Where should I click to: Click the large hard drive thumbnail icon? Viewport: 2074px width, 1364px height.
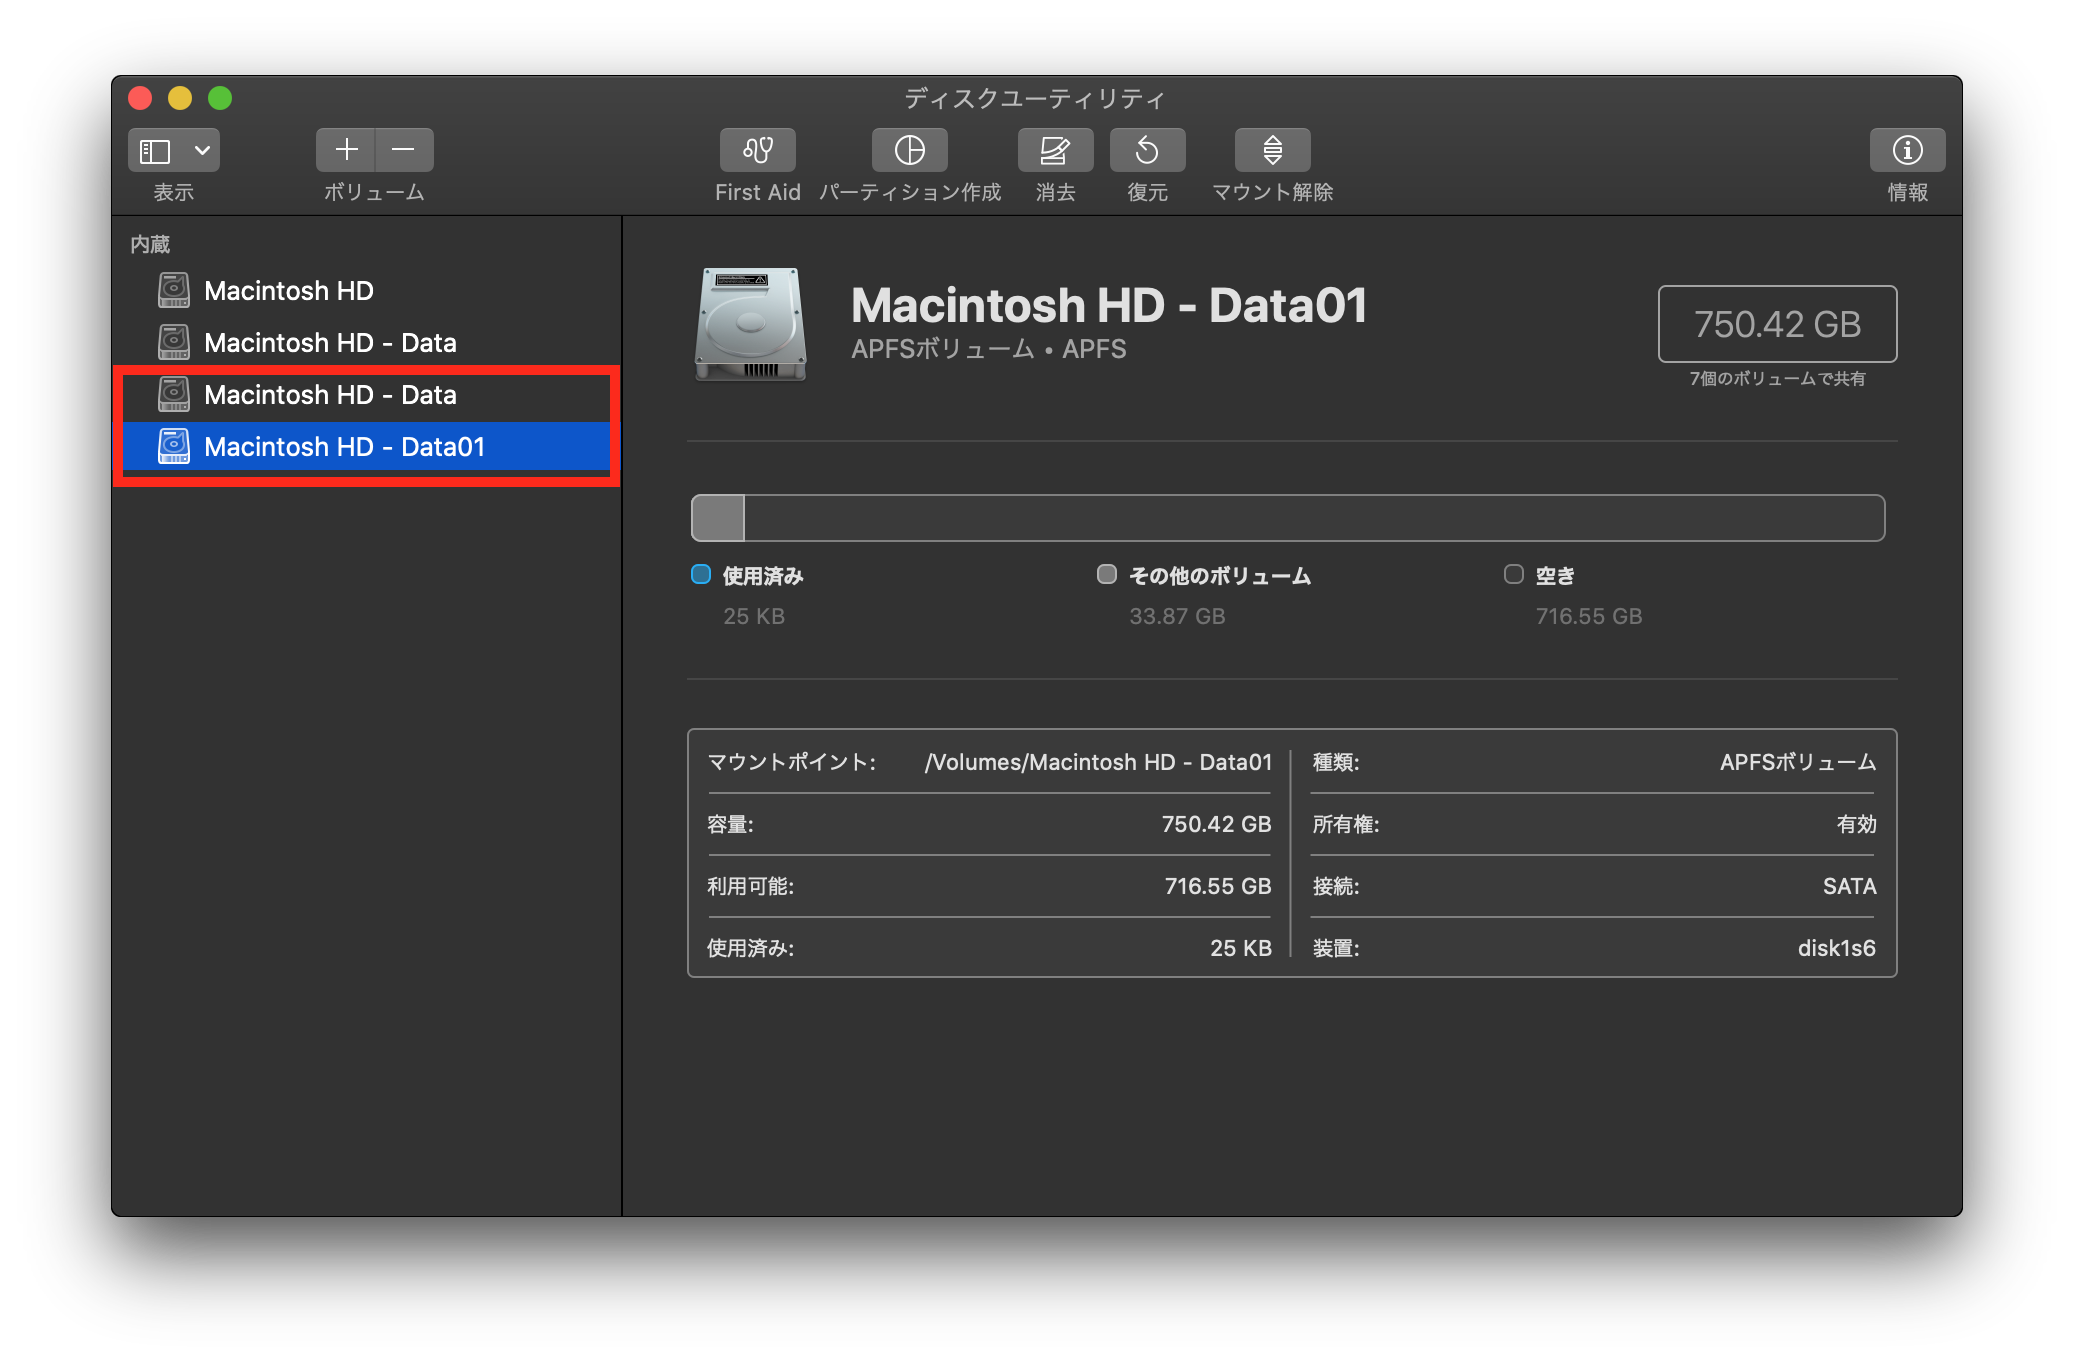[x=751, y=324]
